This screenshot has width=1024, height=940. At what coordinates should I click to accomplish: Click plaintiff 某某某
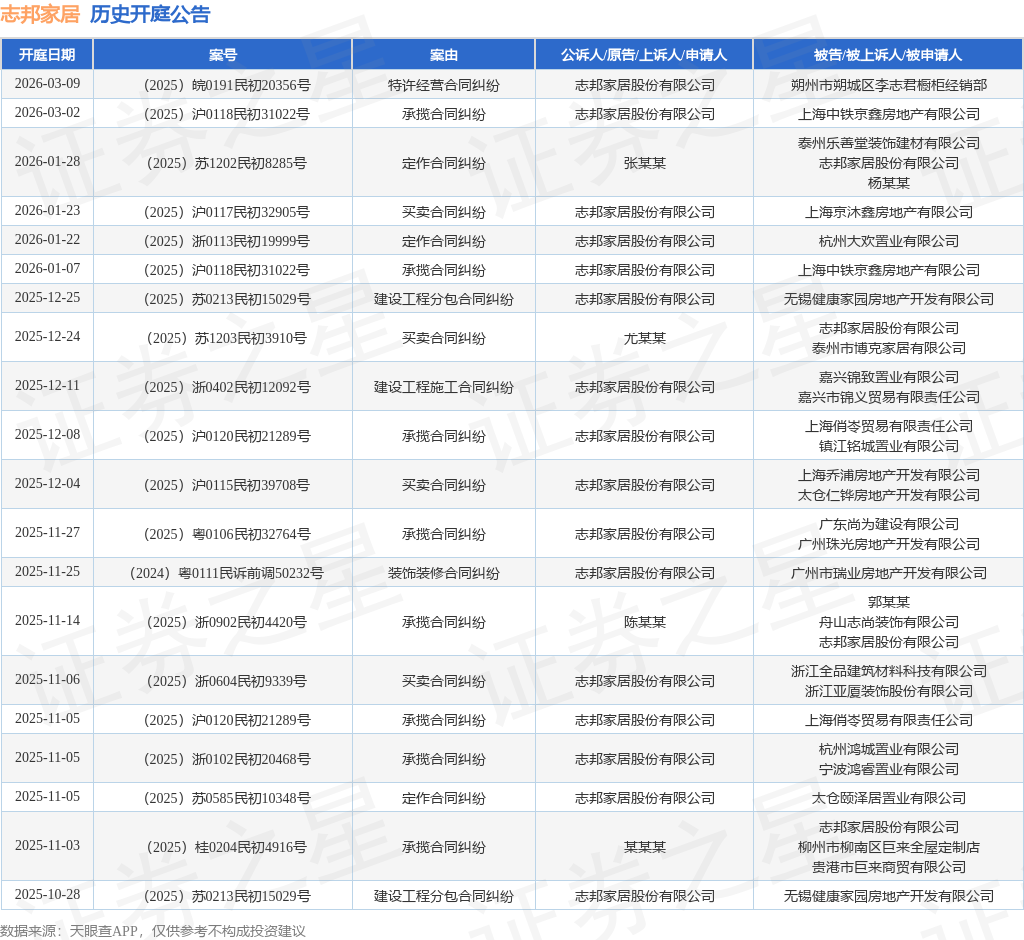[645, 847]
